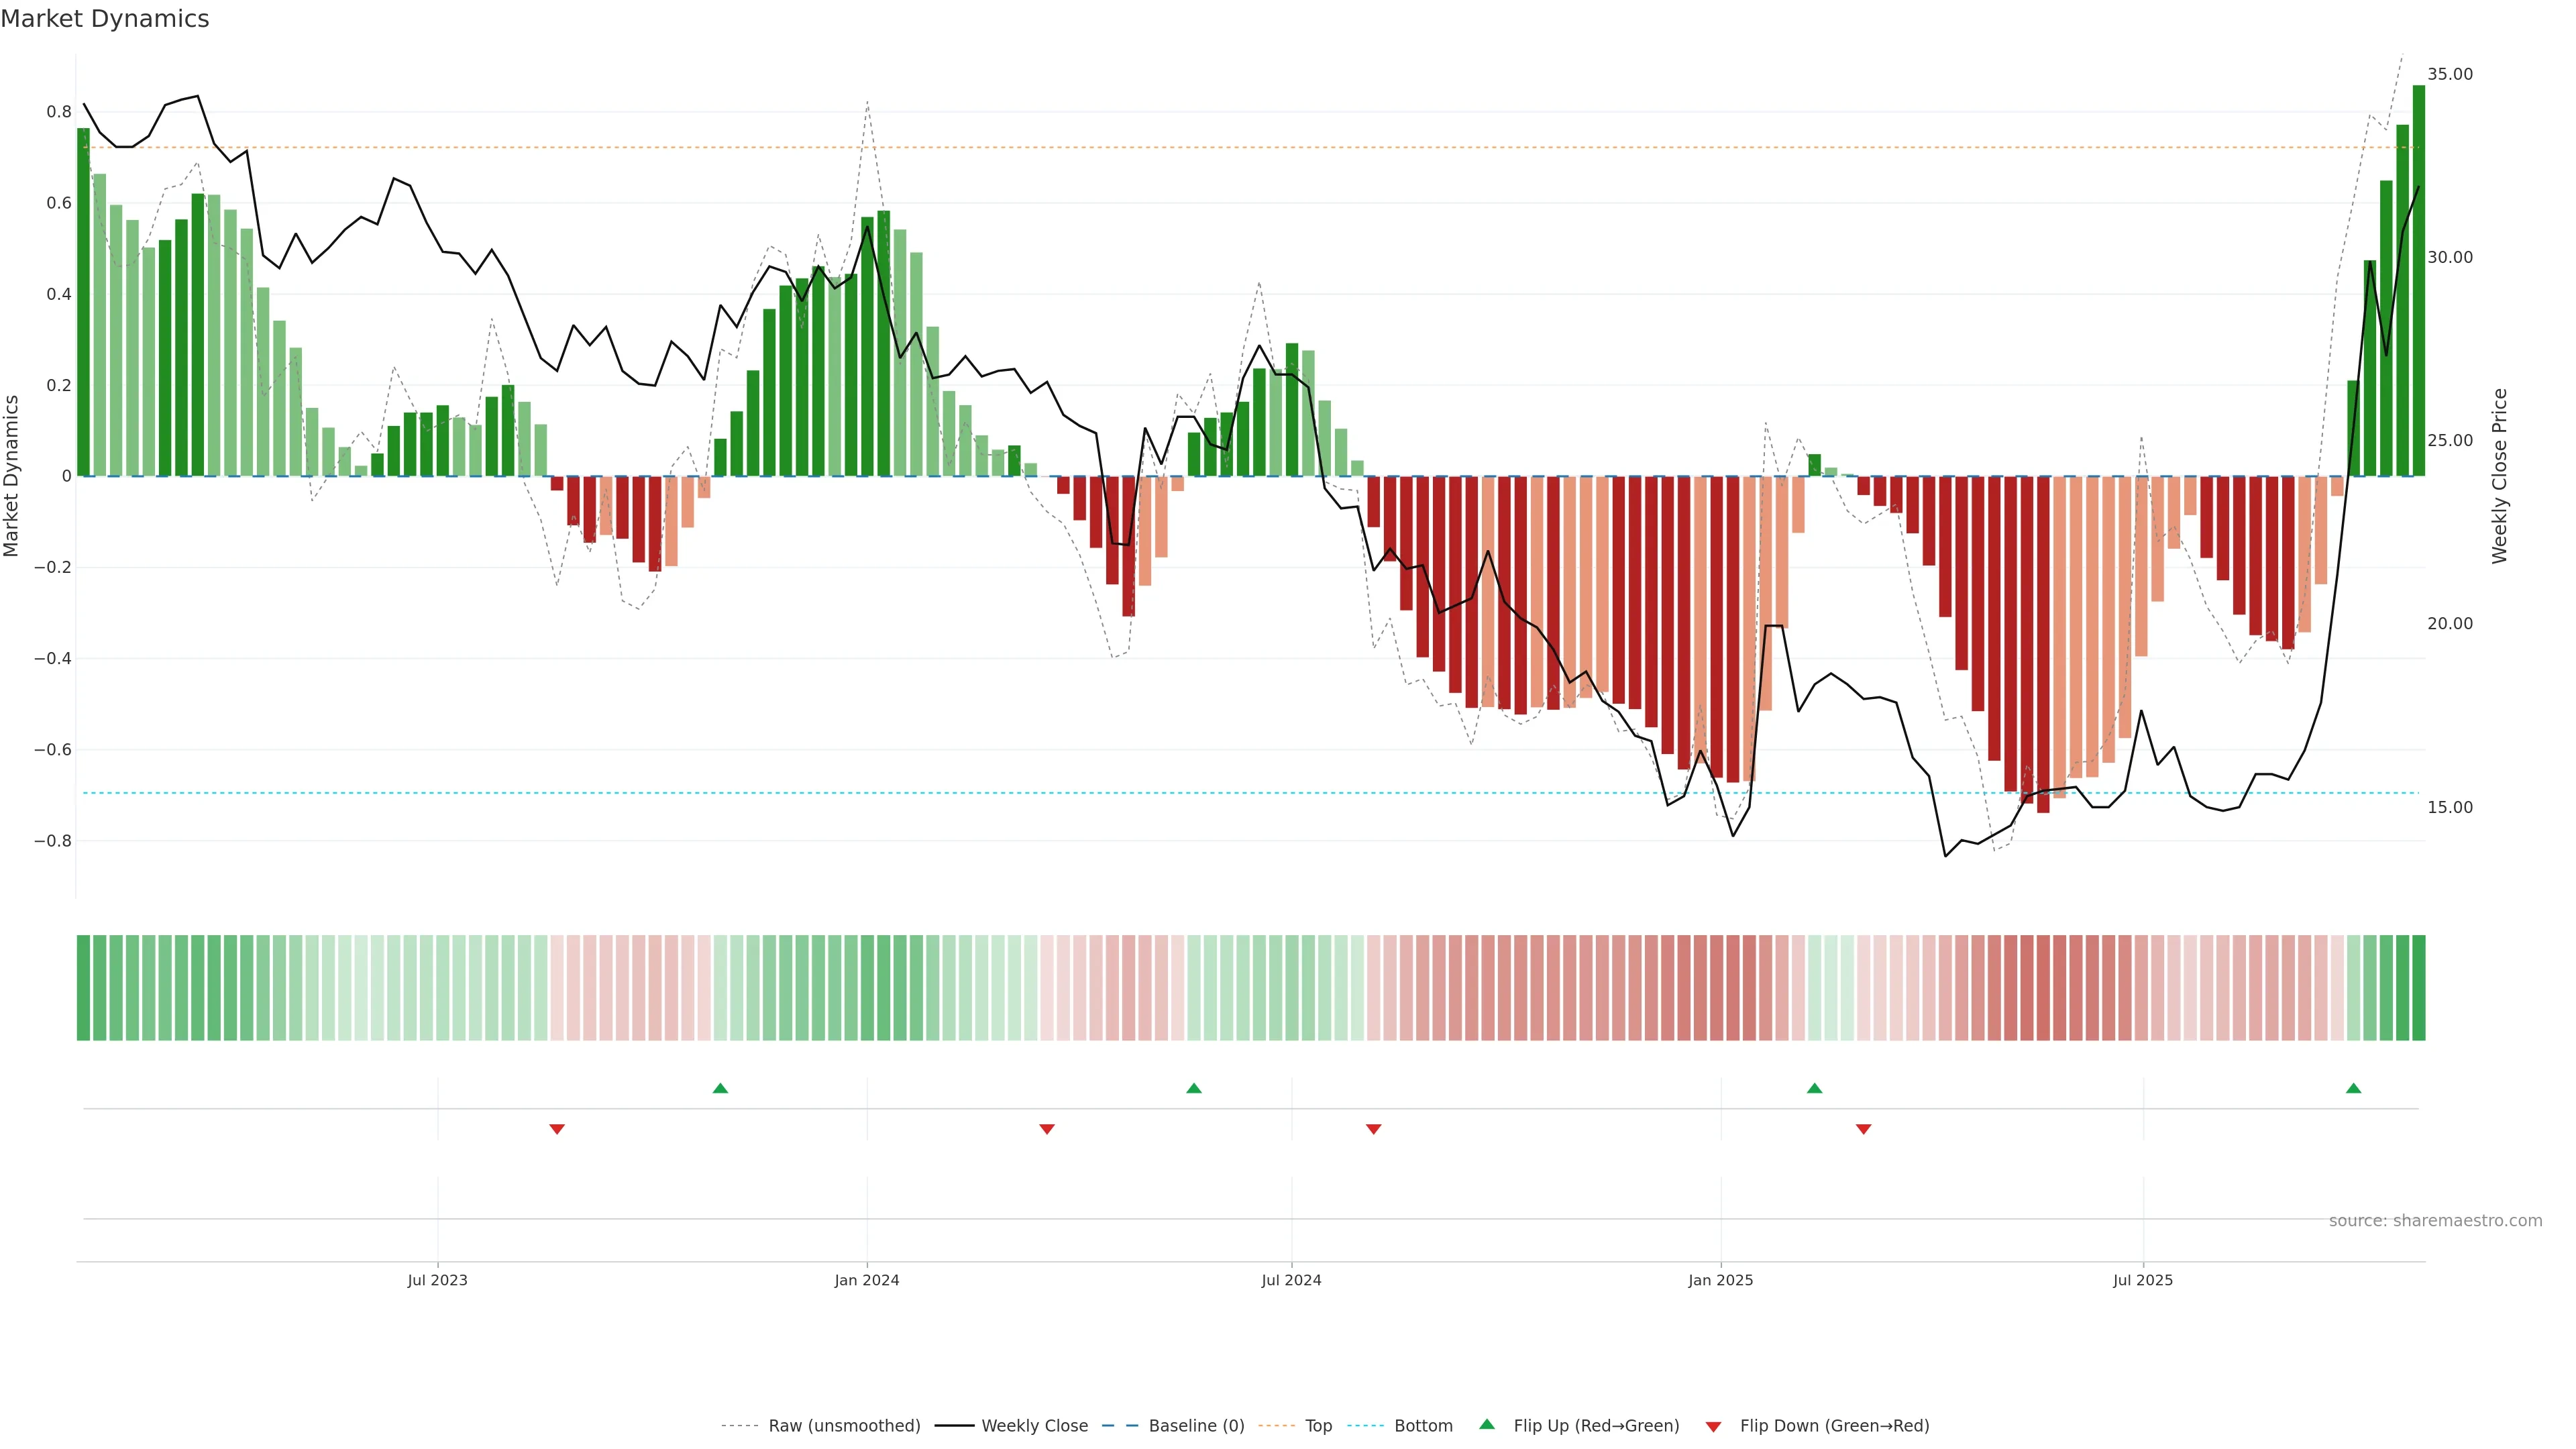
Task: Toggle the Weekly Close legend entry
Action: [x=1034, y=1426]
